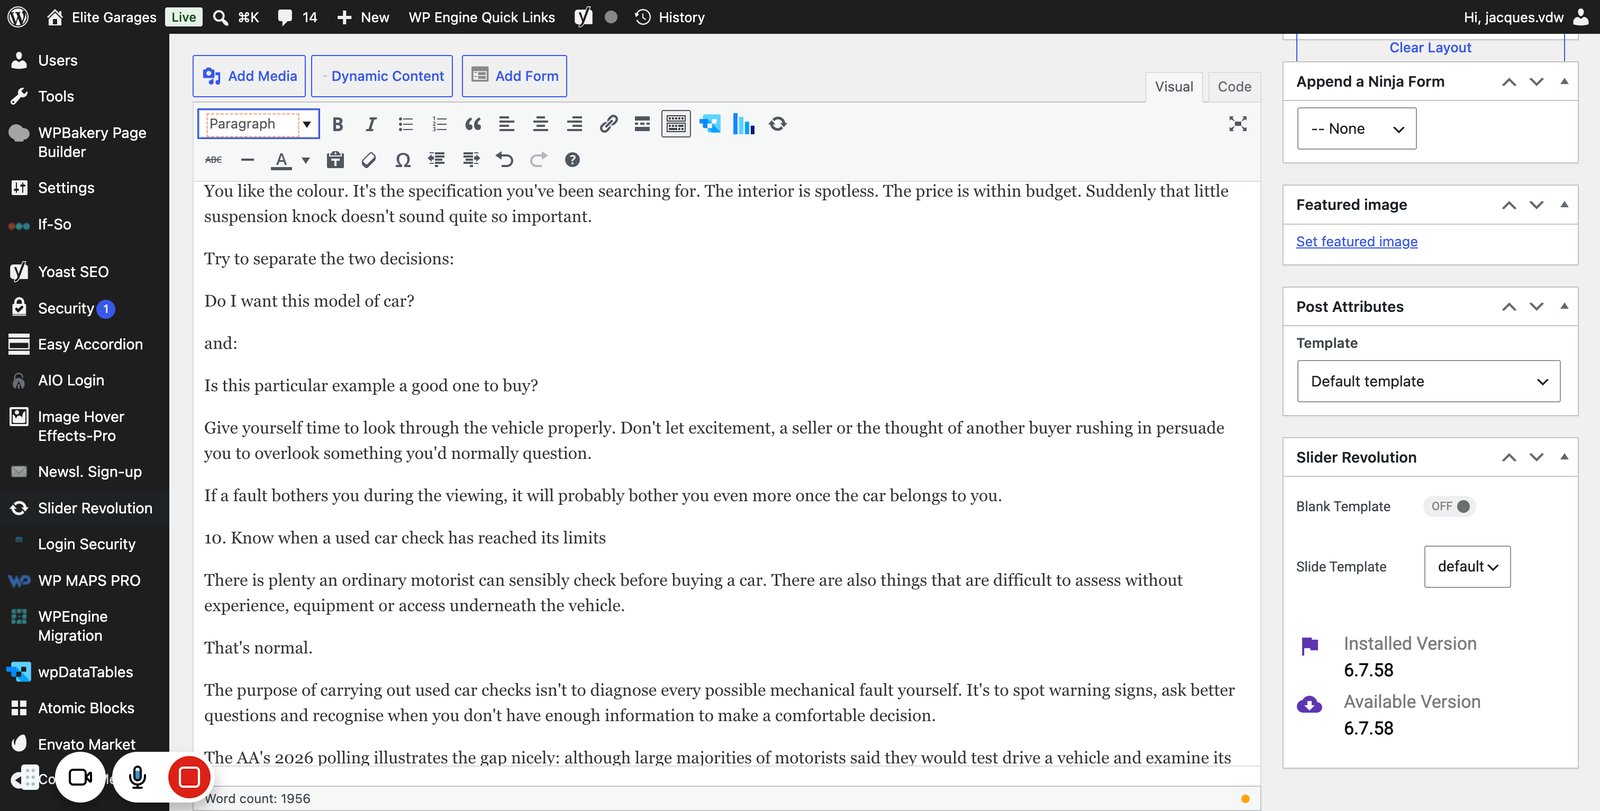This screenshot has height=811, width=1600.
Task: Undo the last edit
Action: (x=504, y=160)
